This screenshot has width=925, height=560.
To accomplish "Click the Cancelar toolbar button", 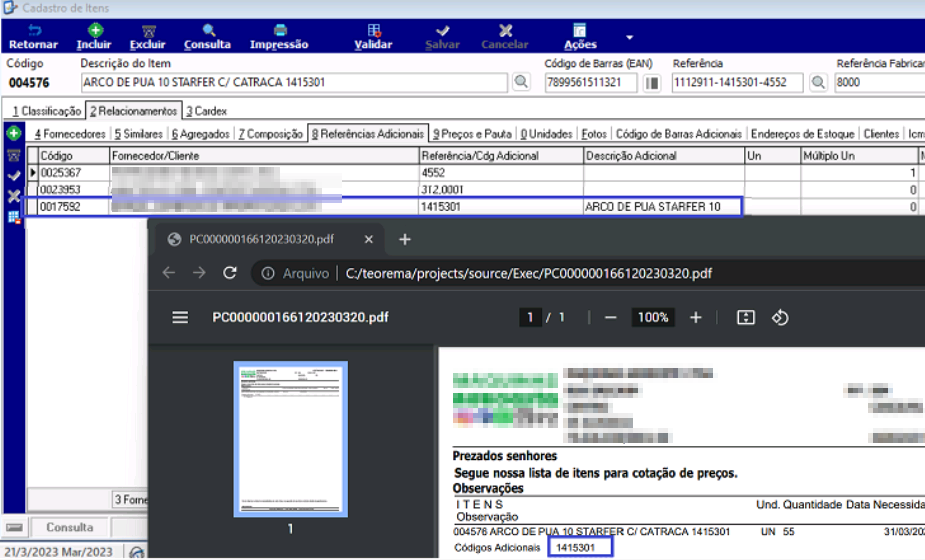I will click(x=505, y=37).
